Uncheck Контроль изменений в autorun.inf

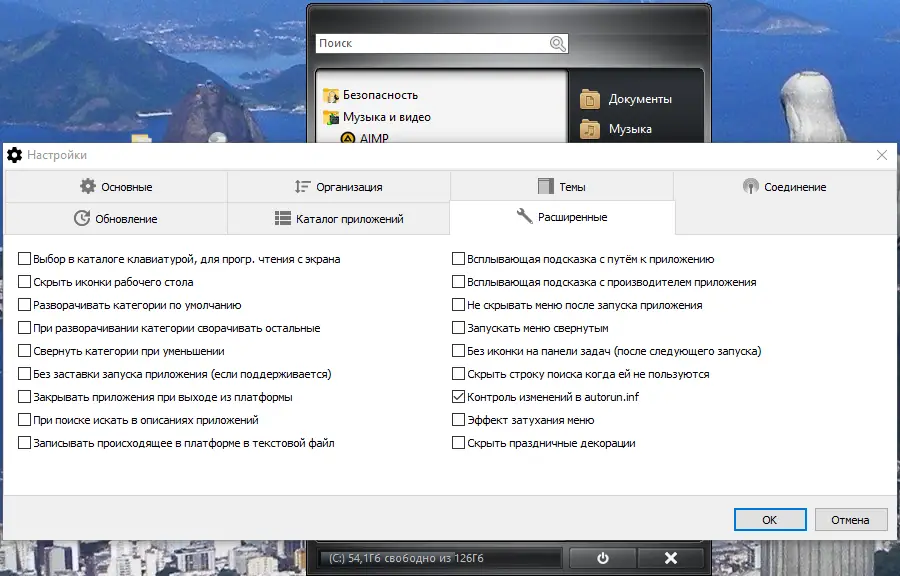tap(458, 396)
